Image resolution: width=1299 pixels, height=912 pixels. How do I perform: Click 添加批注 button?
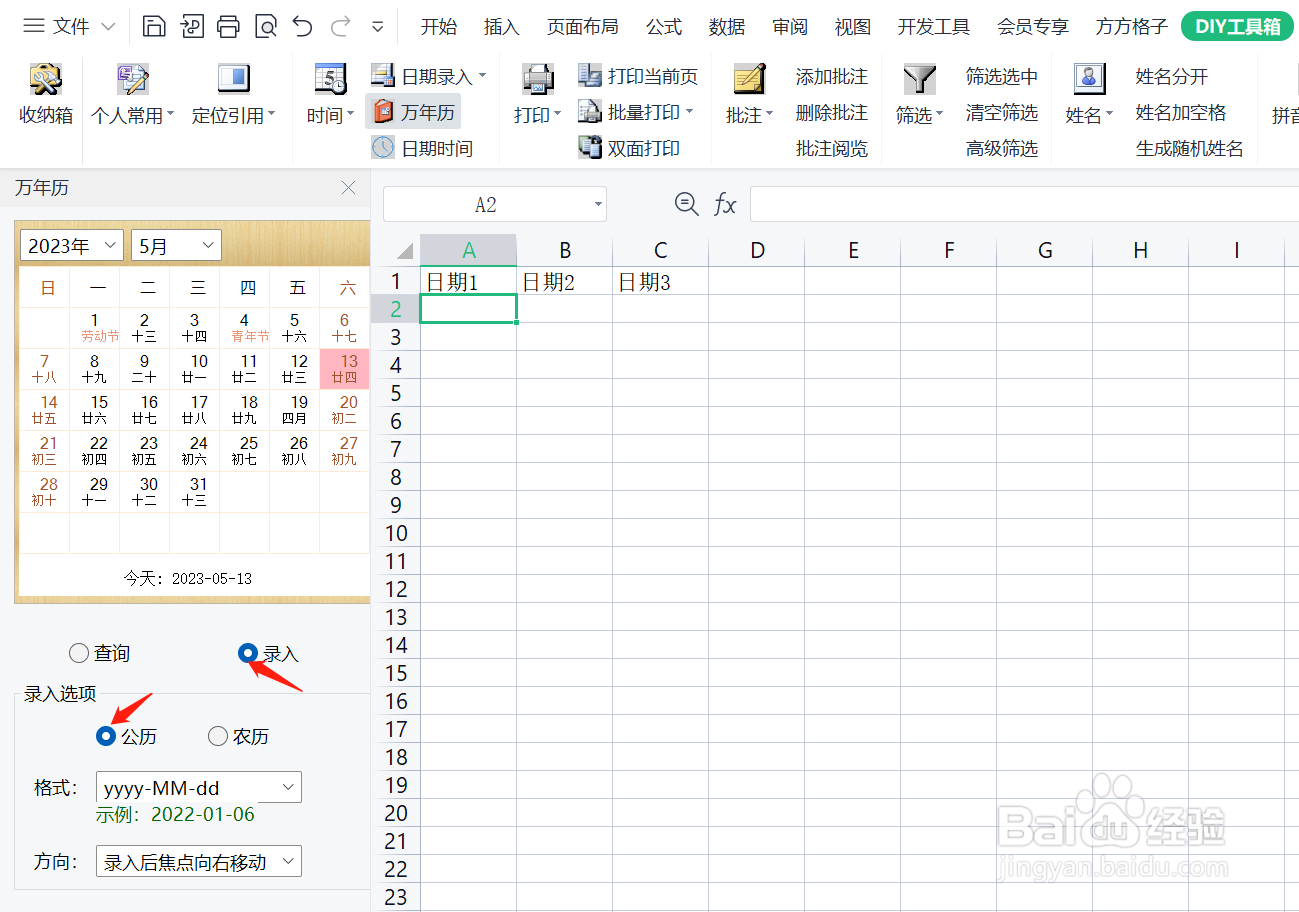coord(831,76)
